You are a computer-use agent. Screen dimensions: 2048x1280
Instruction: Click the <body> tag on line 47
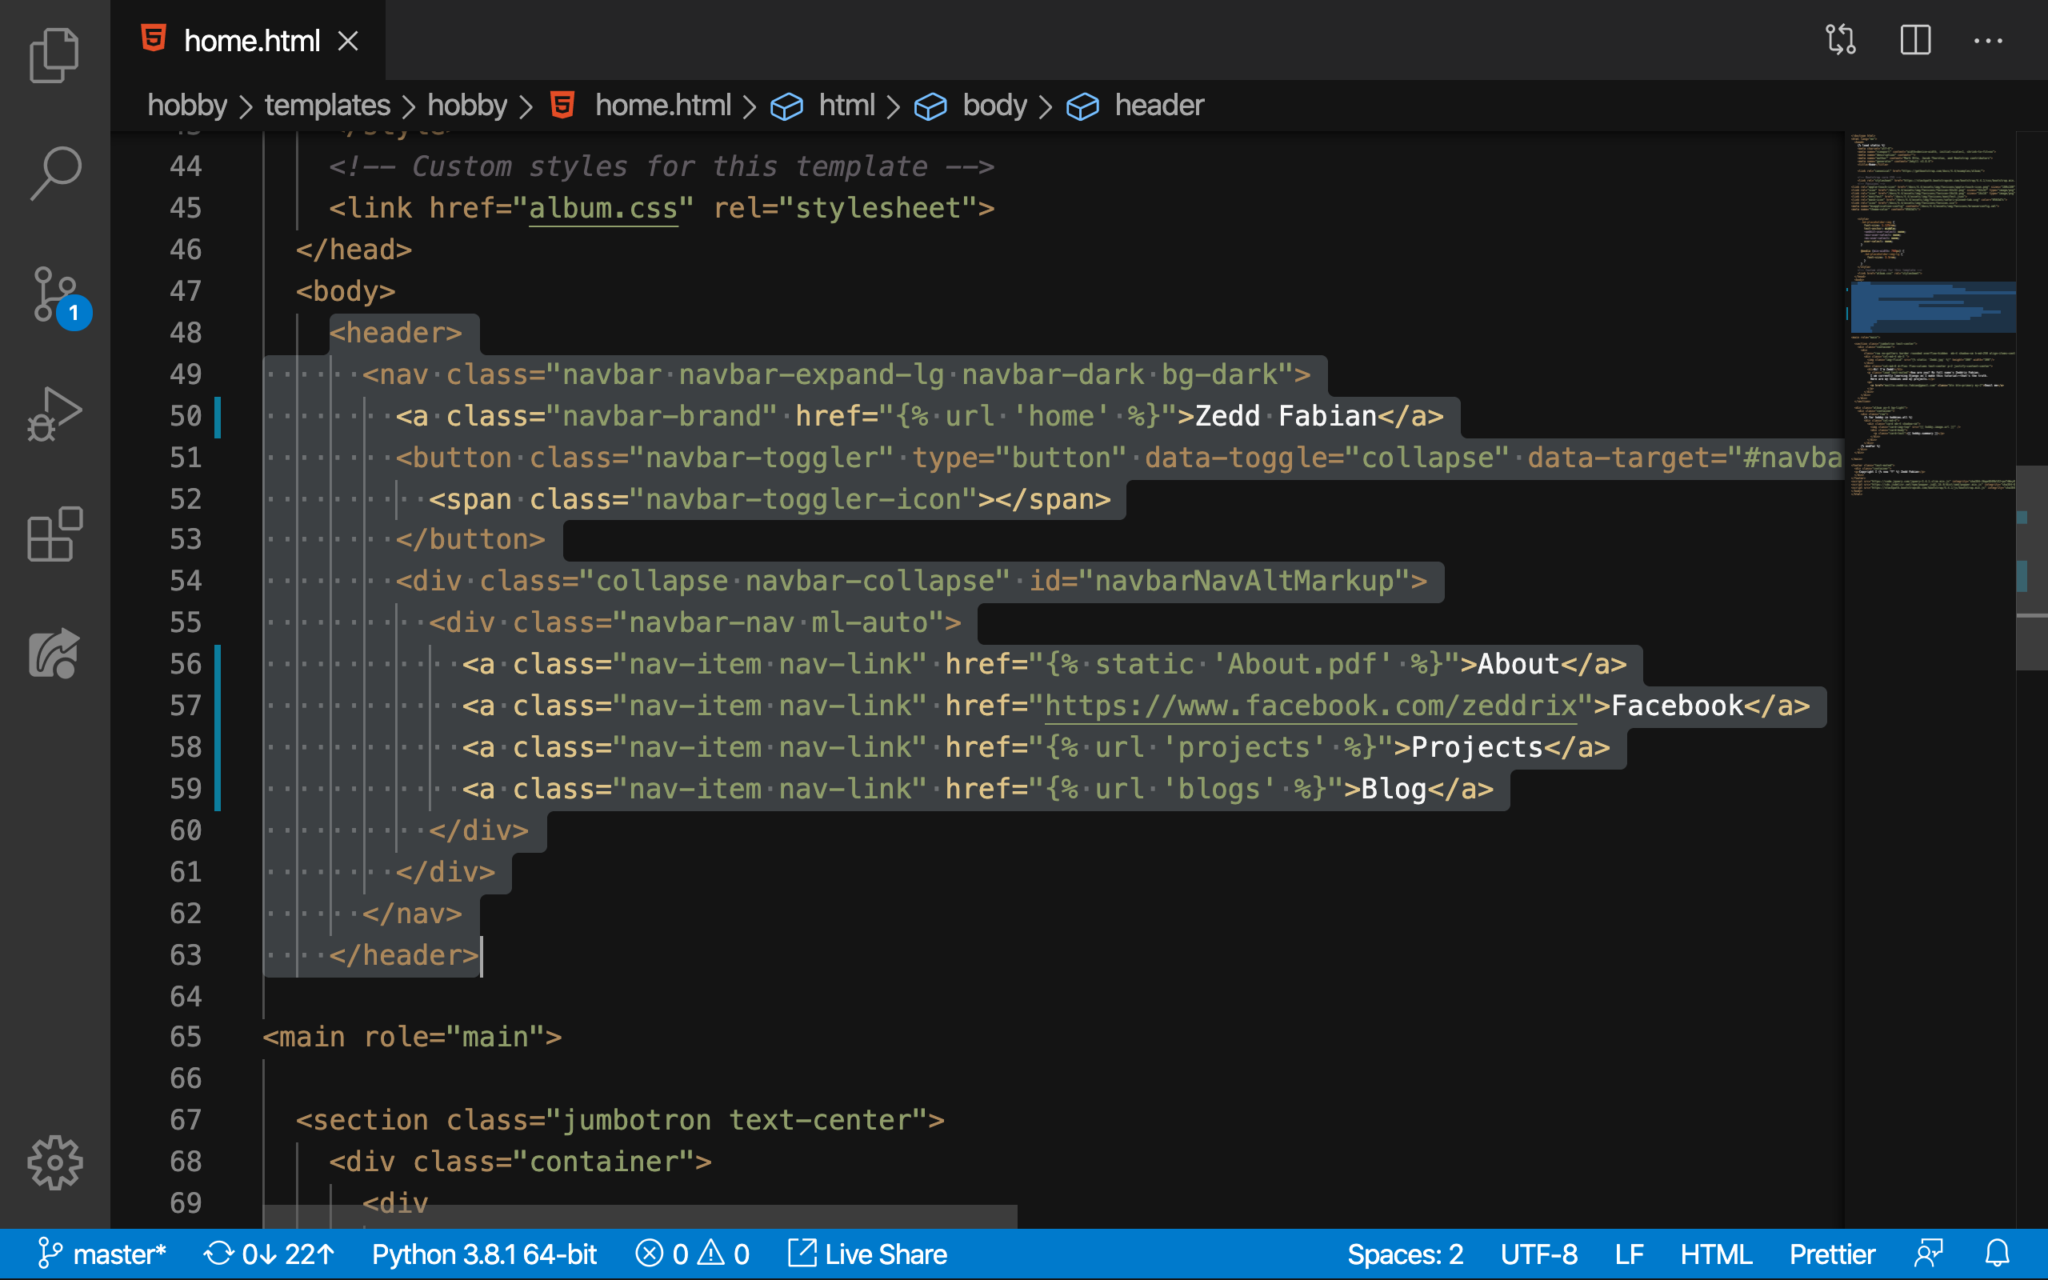point(346,291)
